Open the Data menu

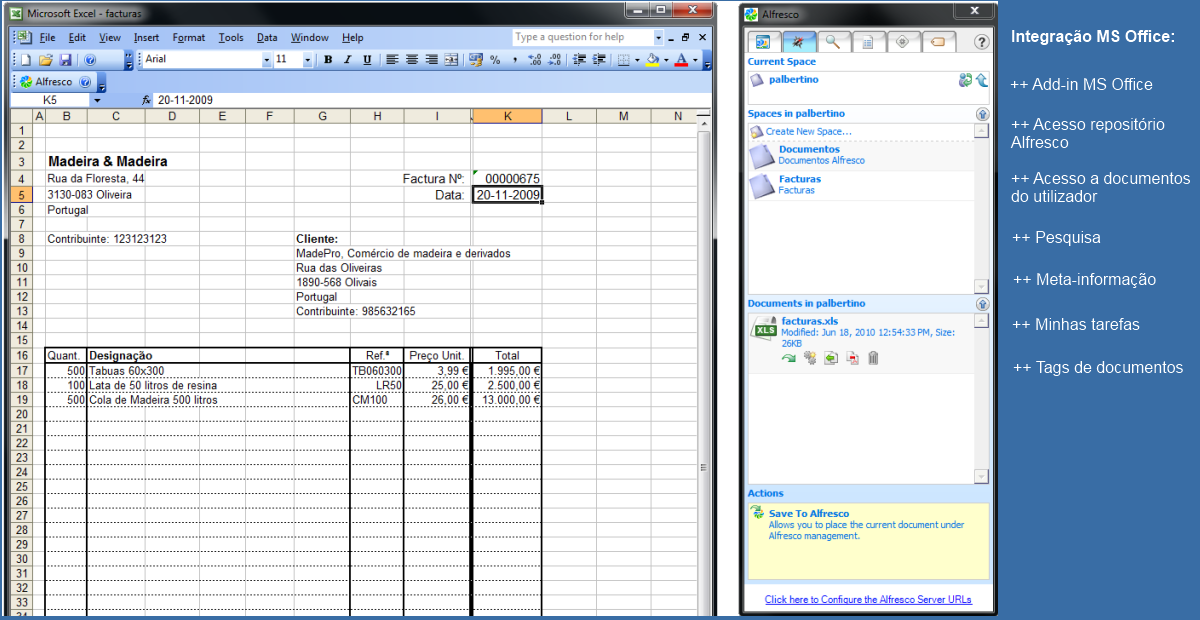[267, 38]
